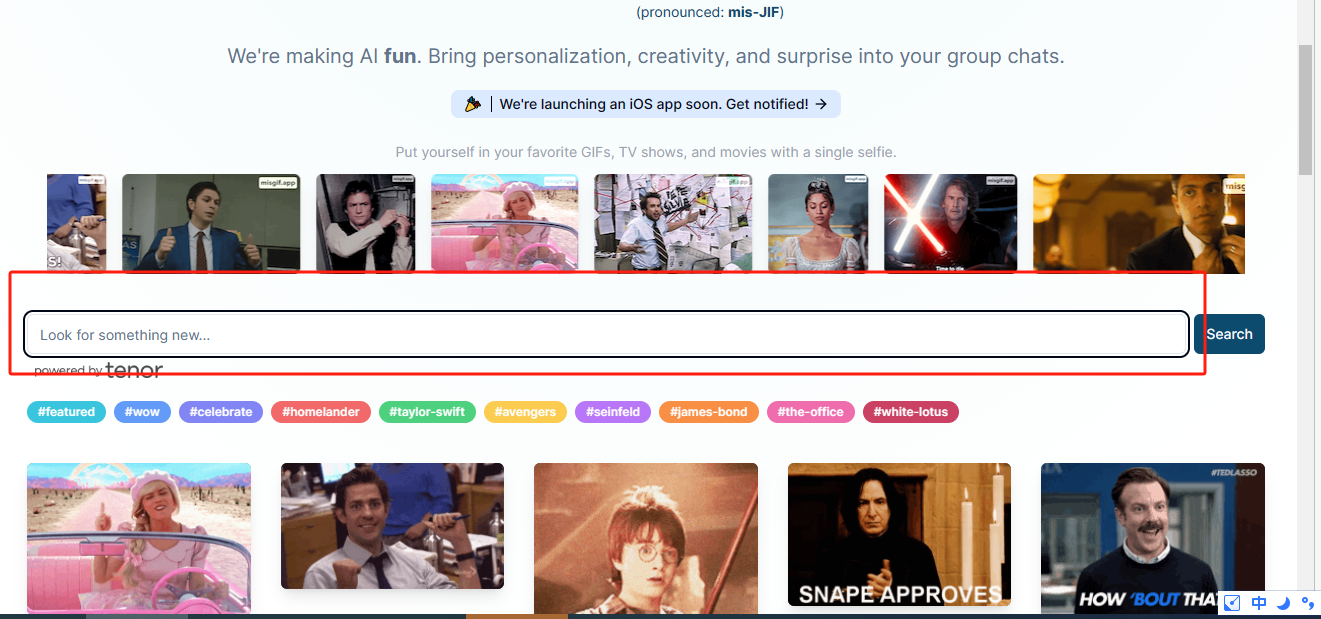Click the page vertical scrollbar thumb

[1305, 110]
